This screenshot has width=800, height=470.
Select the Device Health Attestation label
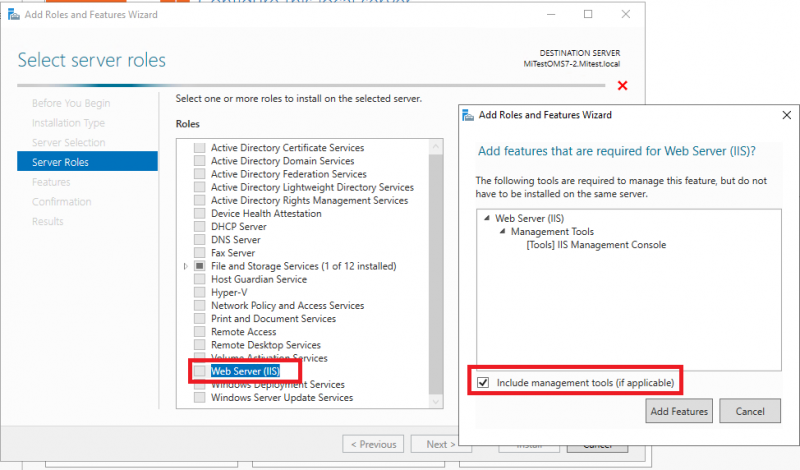tap(266, 213)
